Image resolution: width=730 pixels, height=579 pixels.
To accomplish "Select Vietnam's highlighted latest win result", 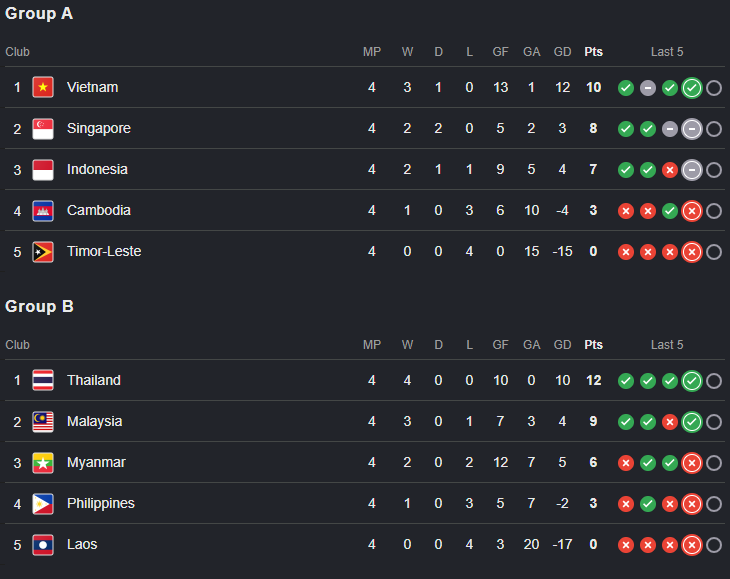I will [x=692, y=88].
